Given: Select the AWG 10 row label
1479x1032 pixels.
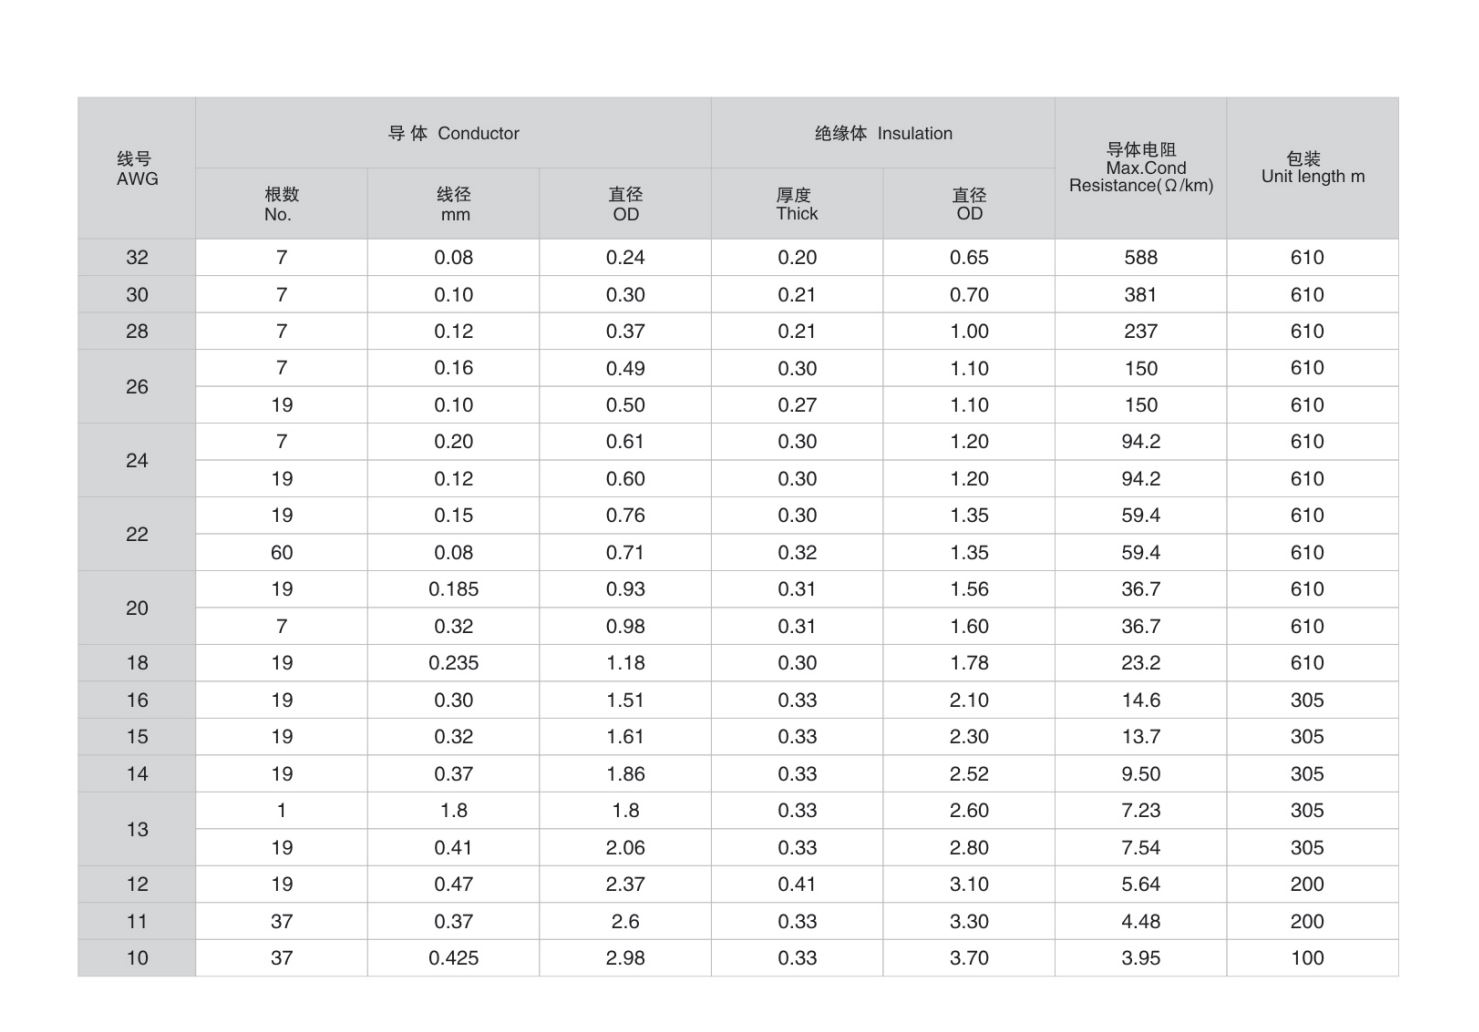Looking at the screenshot, I should click(x=137, y=958).
